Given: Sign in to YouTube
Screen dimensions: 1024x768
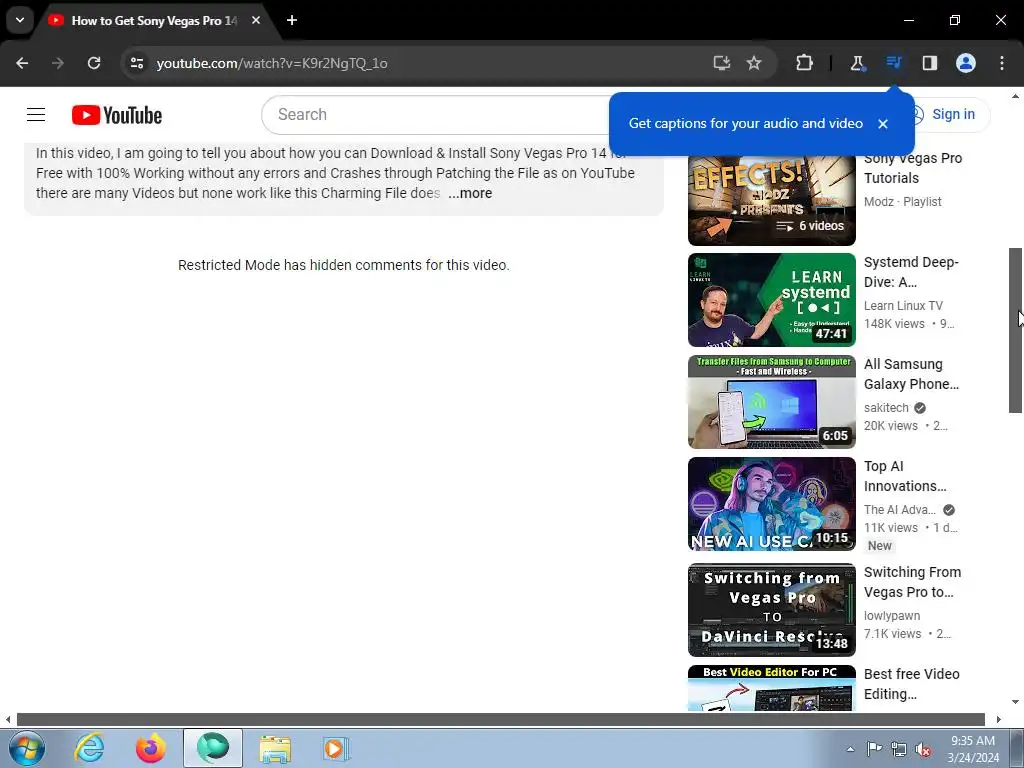Looking at the screenshot, I should pyautogui.click(x=953, y=114).
